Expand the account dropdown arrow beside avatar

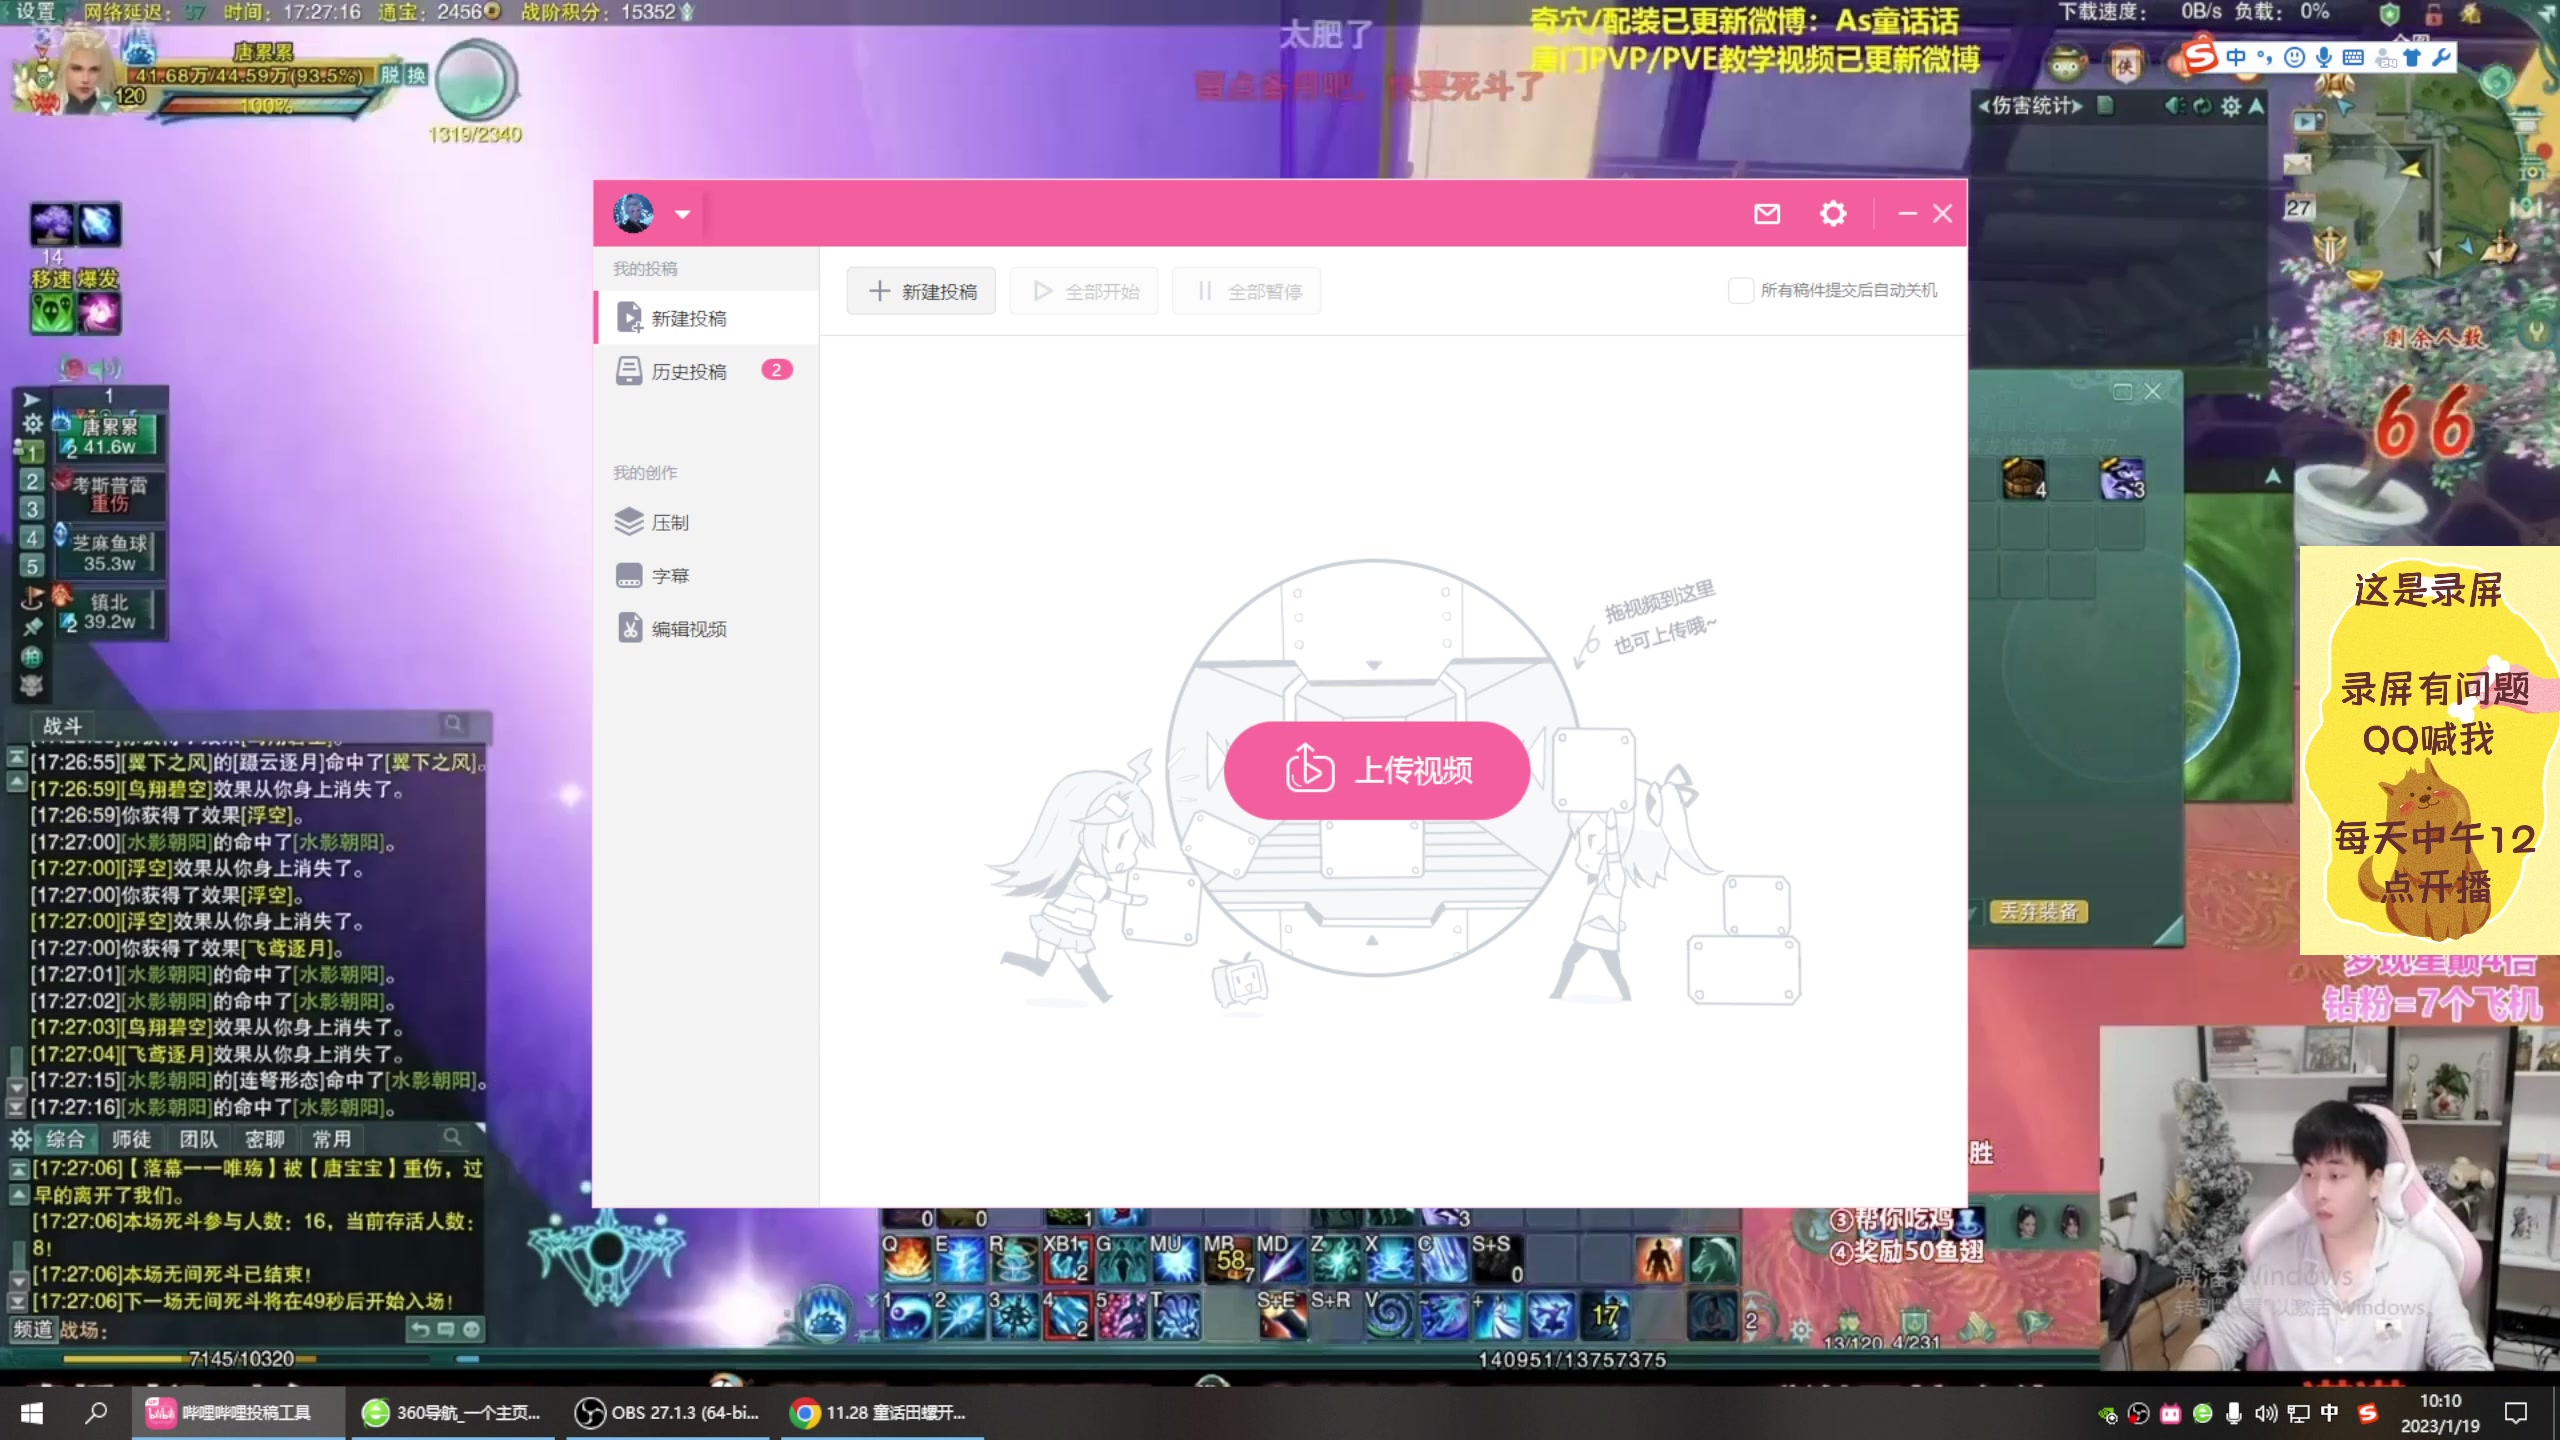[682, 214]
